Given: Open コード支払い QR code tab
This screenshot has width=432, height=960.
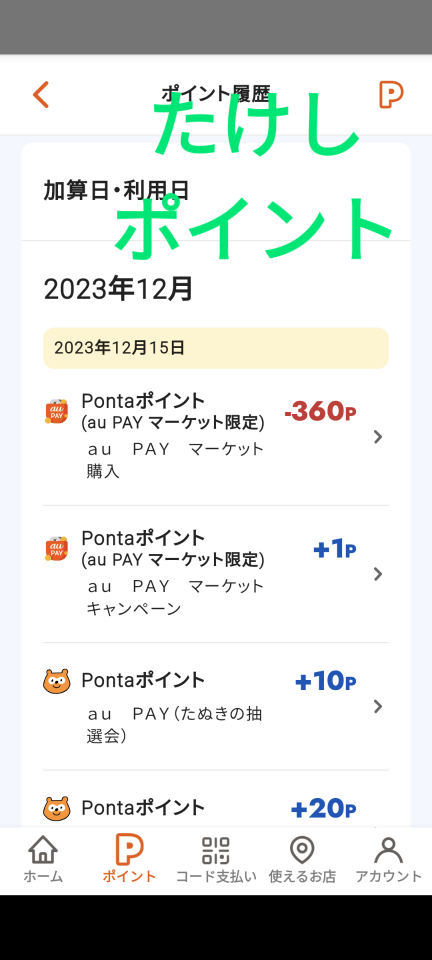Looking at the screenshot, I should (x=216, y=860).
